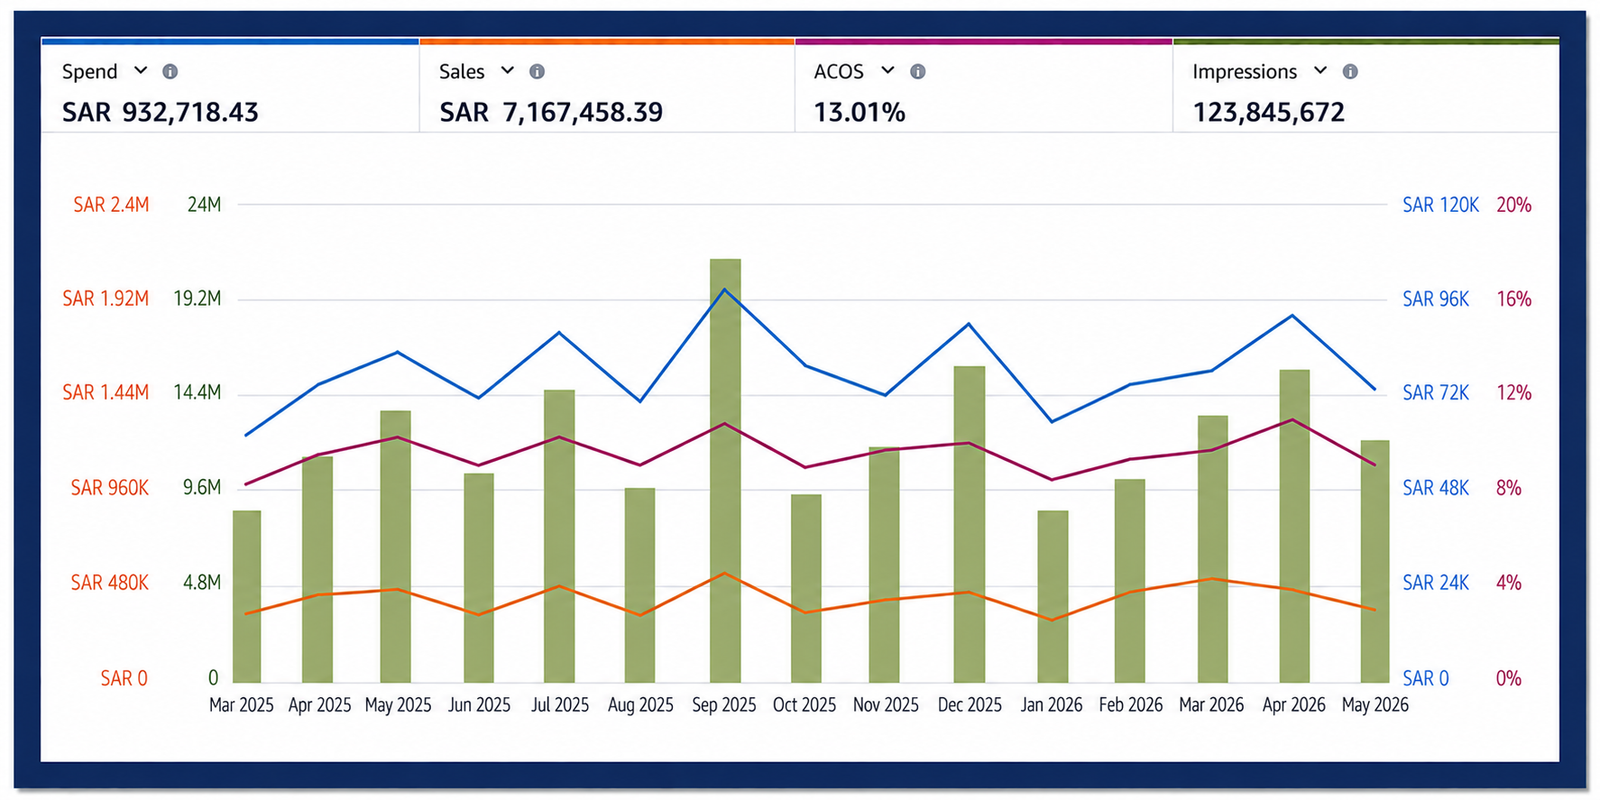Click the SAR 1.44M sales axis label
The width and height of the screenshot is (1600, 800).
pyautogui.click(x=106, y=393)
